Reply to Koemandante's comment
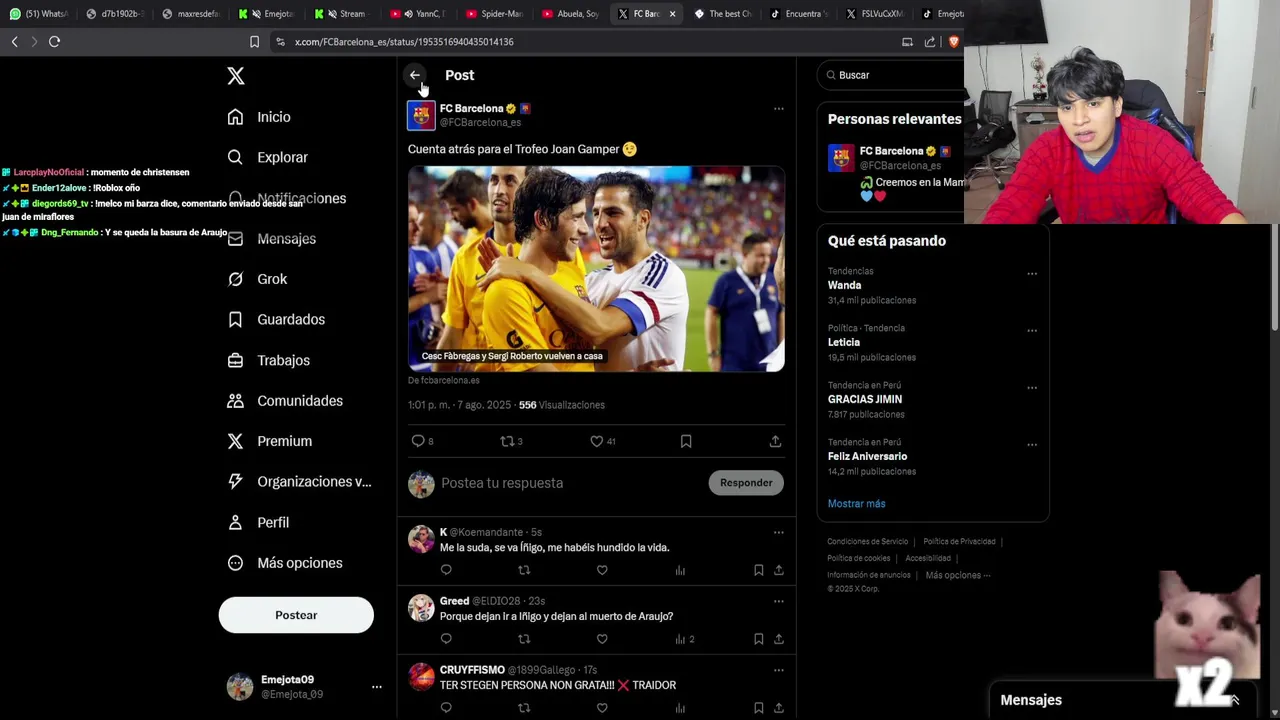 (446, 570)
